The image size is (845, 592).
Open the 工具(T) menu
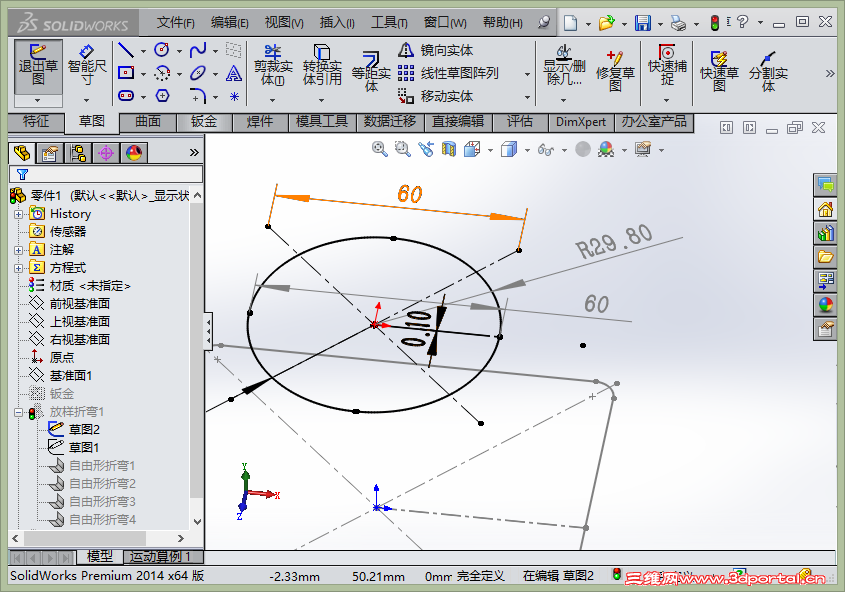tap(389, 23)
